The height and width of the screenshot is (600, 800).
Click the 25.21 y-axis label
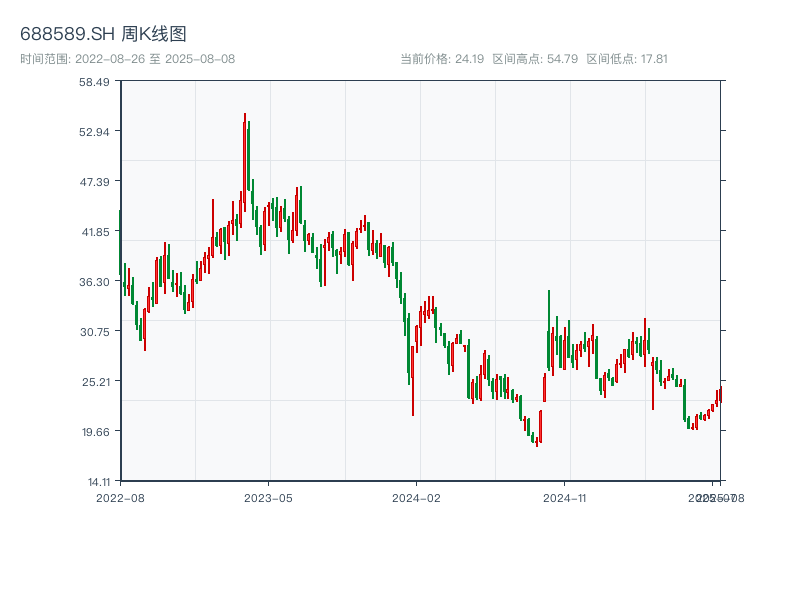pos(95,381)
